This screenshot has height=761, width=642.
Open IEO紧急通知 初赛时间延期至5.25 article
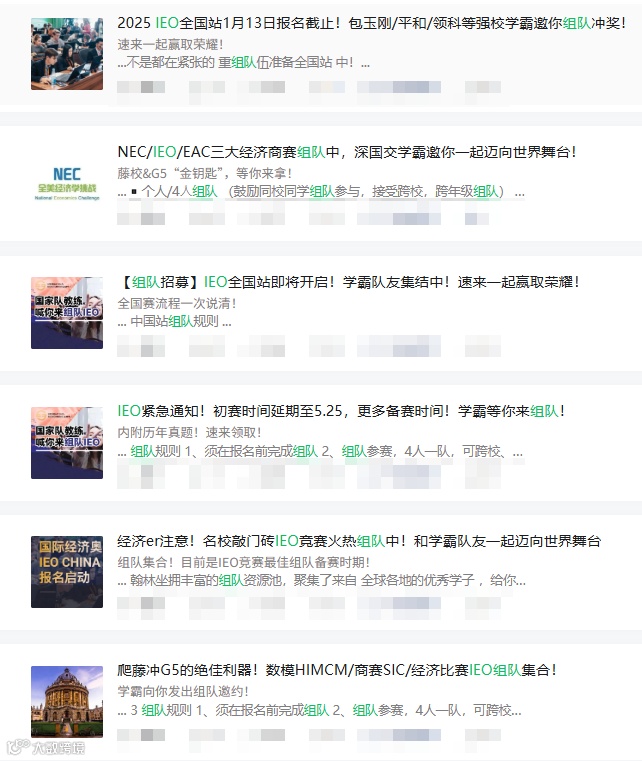pos(341,412)
